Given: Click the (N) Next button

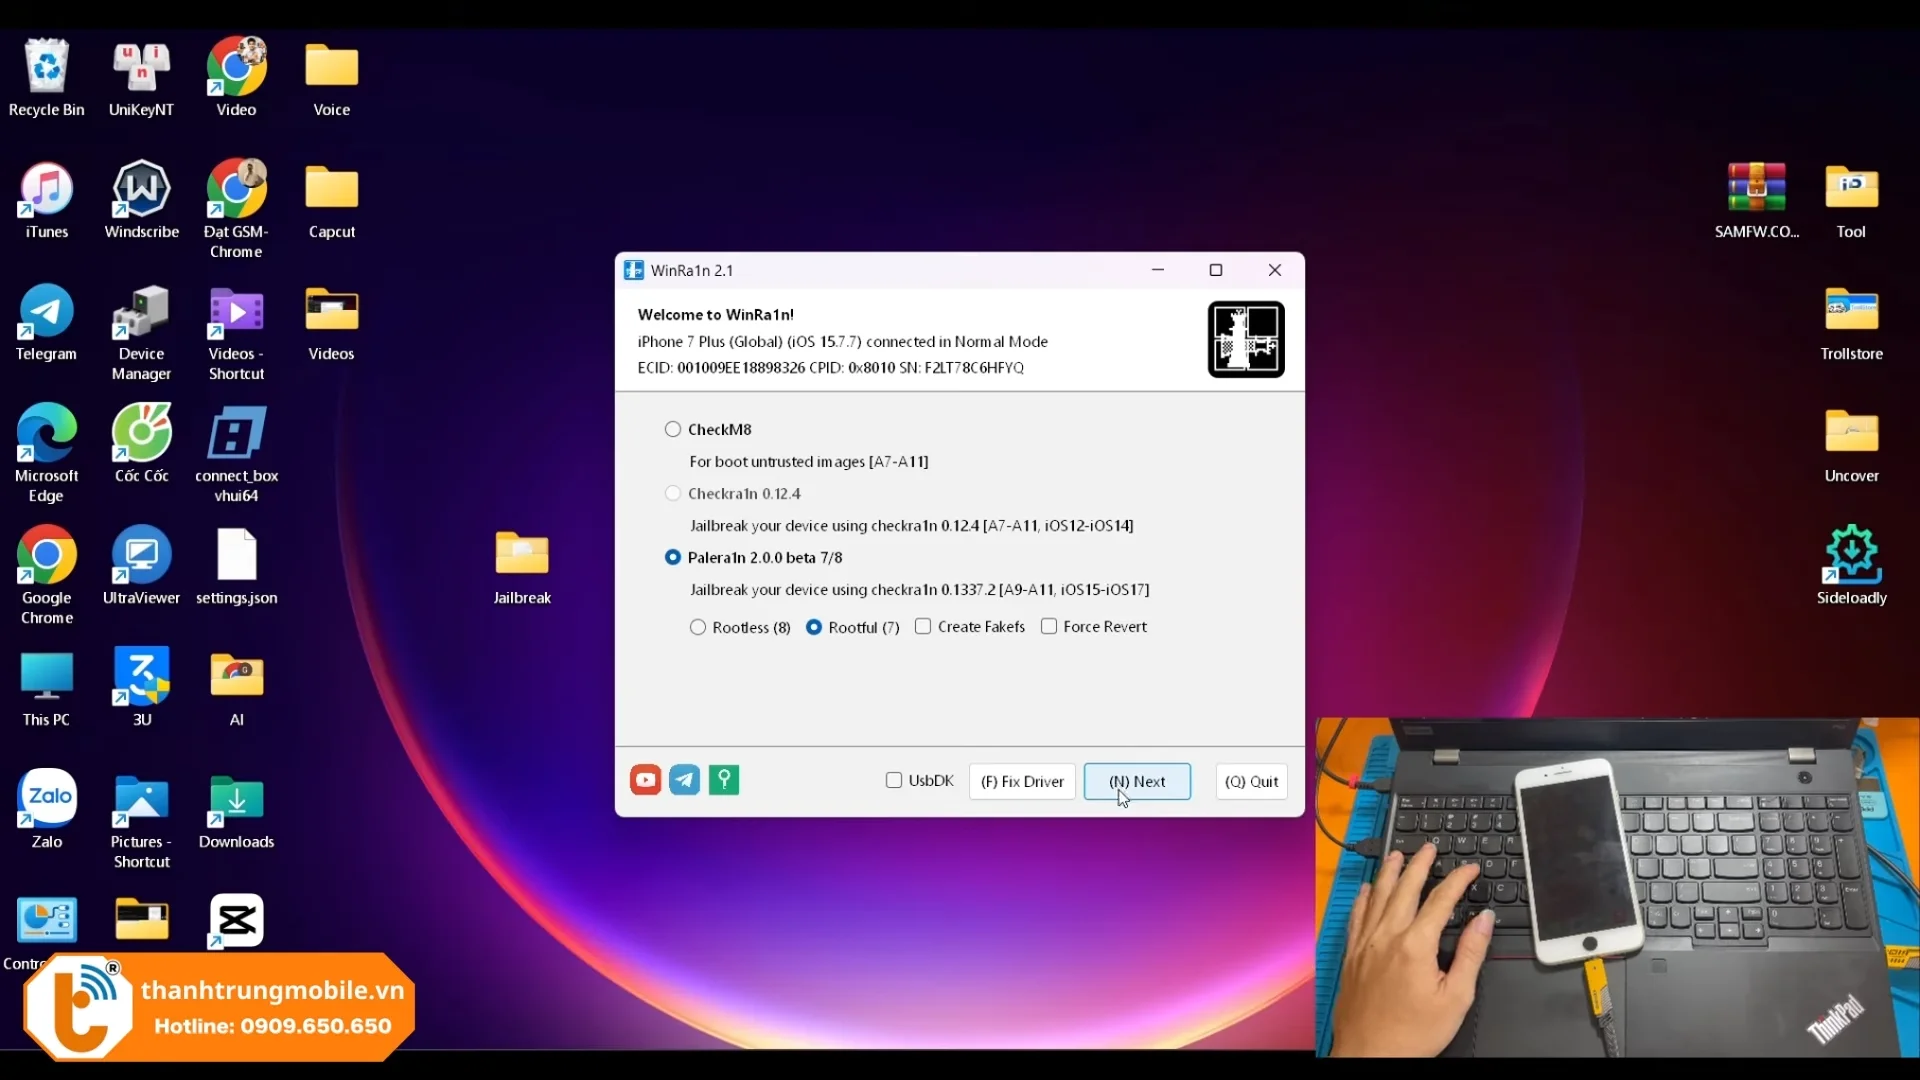Looking at the screenshot, I should pos(1137,781).
